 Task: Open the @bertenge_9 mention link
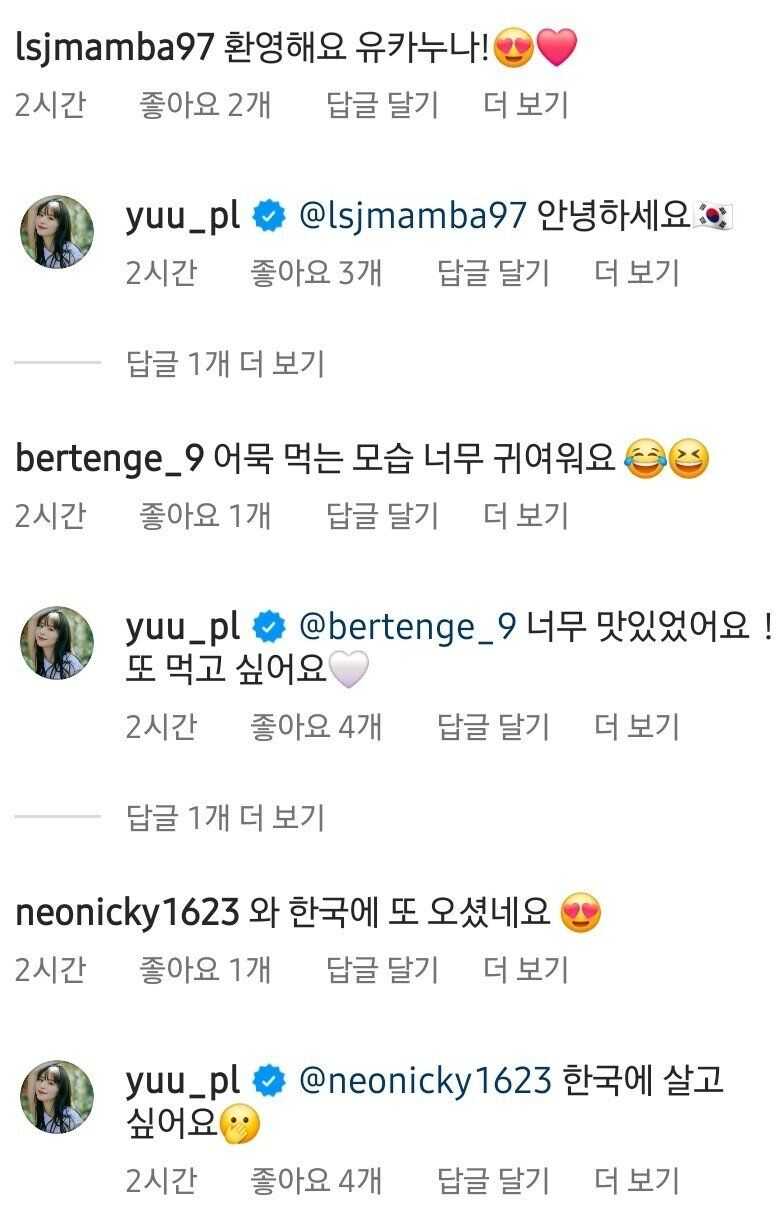click(408, 628)
